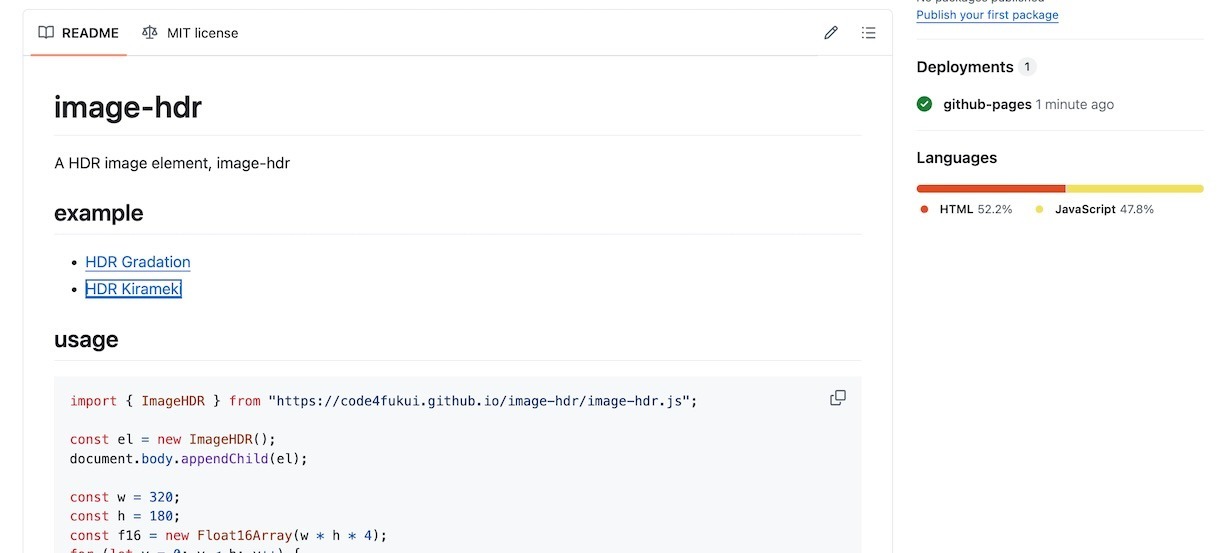Click Publish your first package link
Image resolution: width=1220 pixels, height=553 pixels.
(987, 15)
